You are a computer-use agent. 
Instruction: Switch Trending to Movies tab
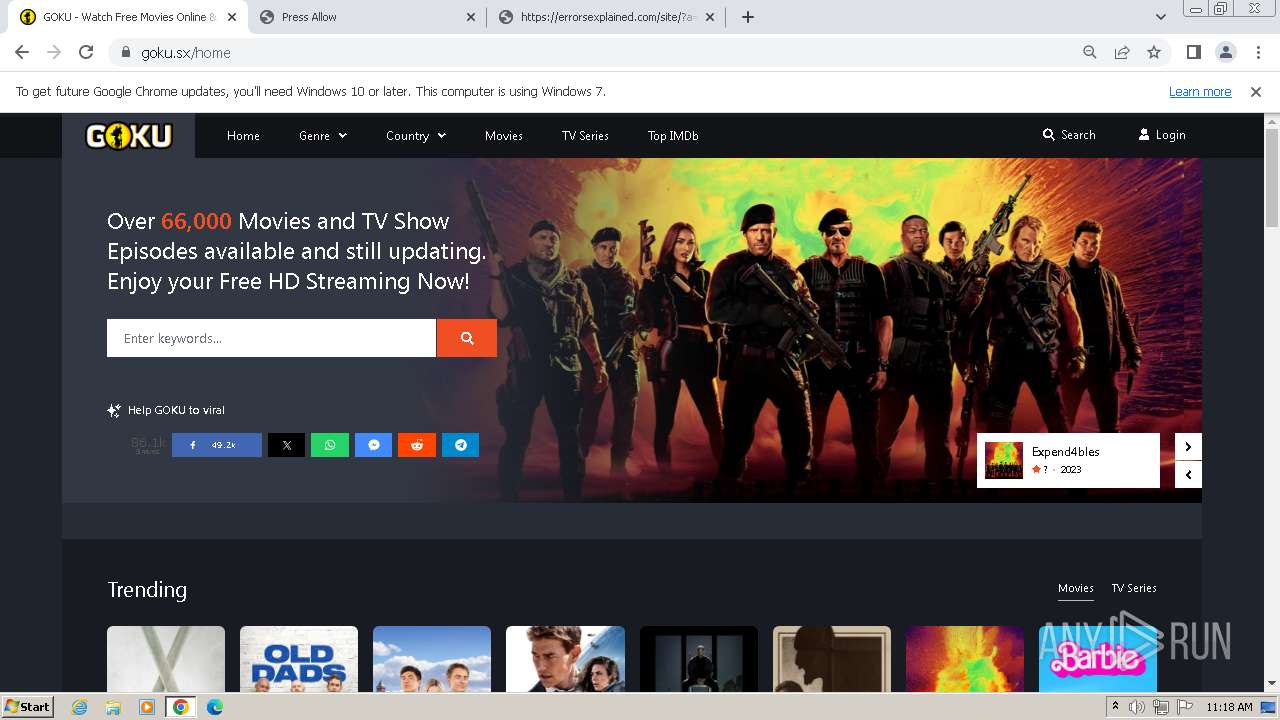[1076, 588]
